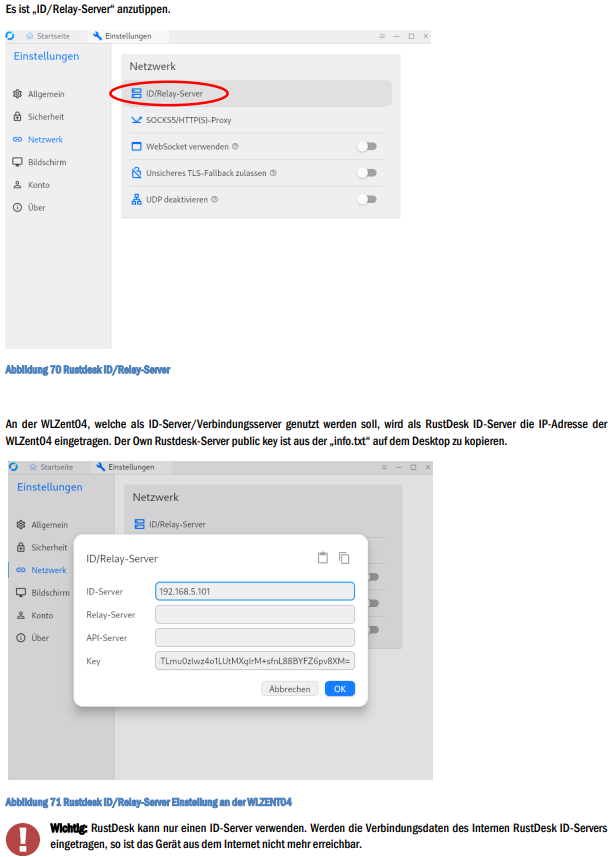
Task: Click 'Einstellungen' heading in Figure 70 sidebar
Action: pyautogui.click(x=46, y=56)
